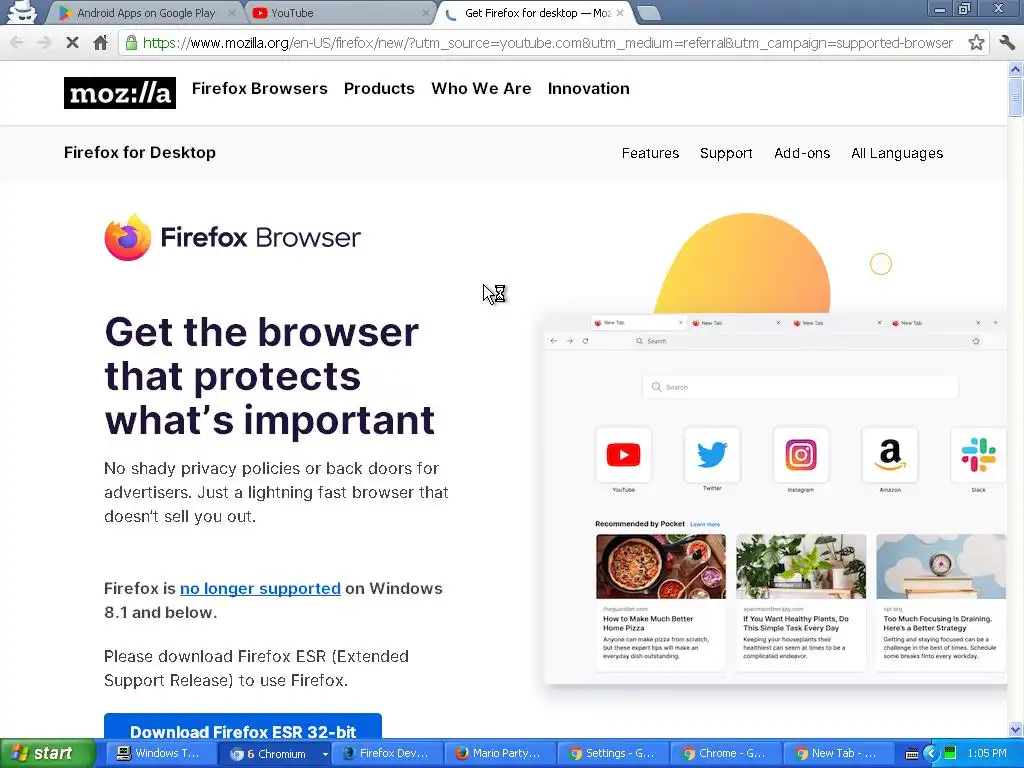Click the Add-ons link

tap(801, 153)
